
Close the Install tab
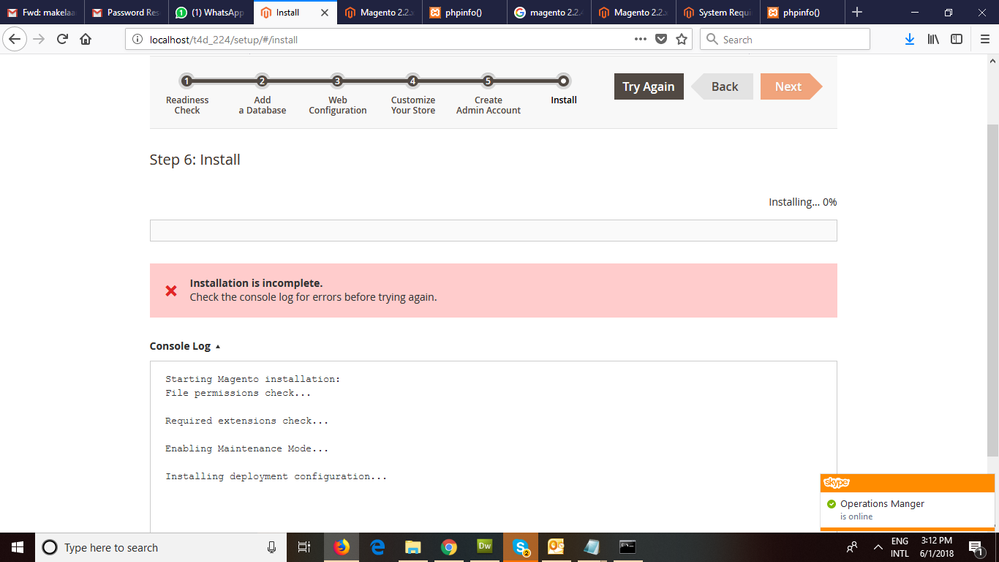[x=324, y=12]
